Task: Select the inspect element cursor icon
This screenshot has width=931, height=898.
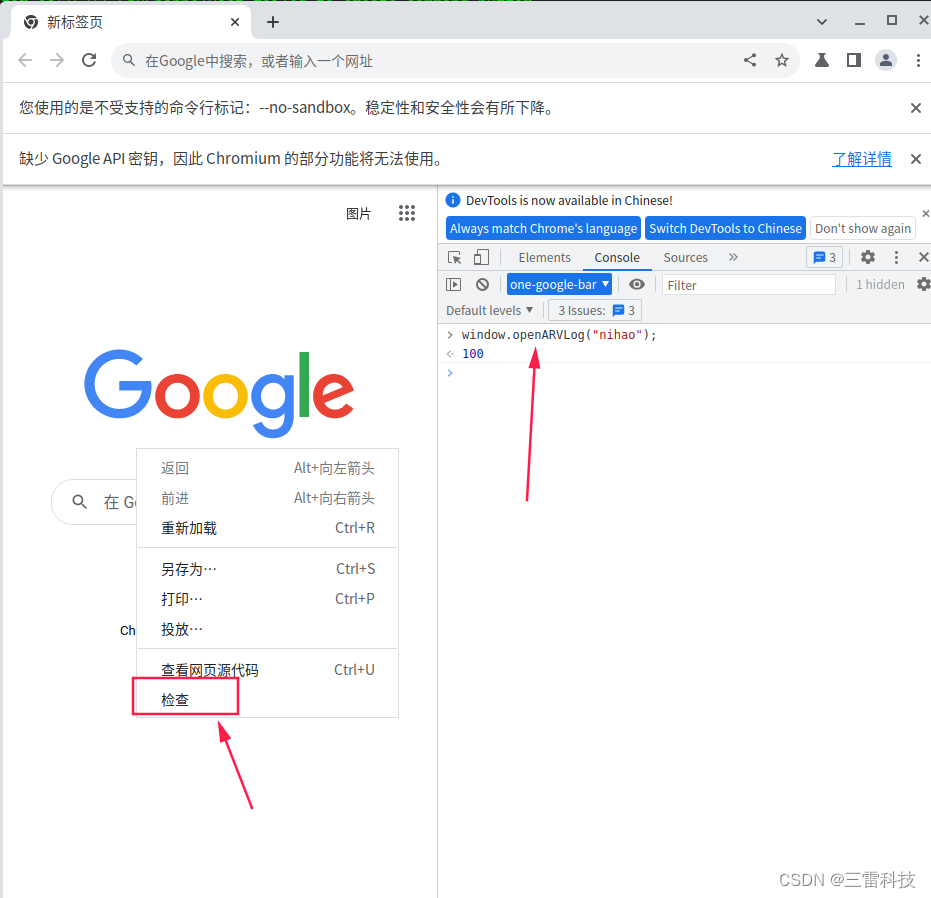Action: pyautogui.click(x=455, y=257)
